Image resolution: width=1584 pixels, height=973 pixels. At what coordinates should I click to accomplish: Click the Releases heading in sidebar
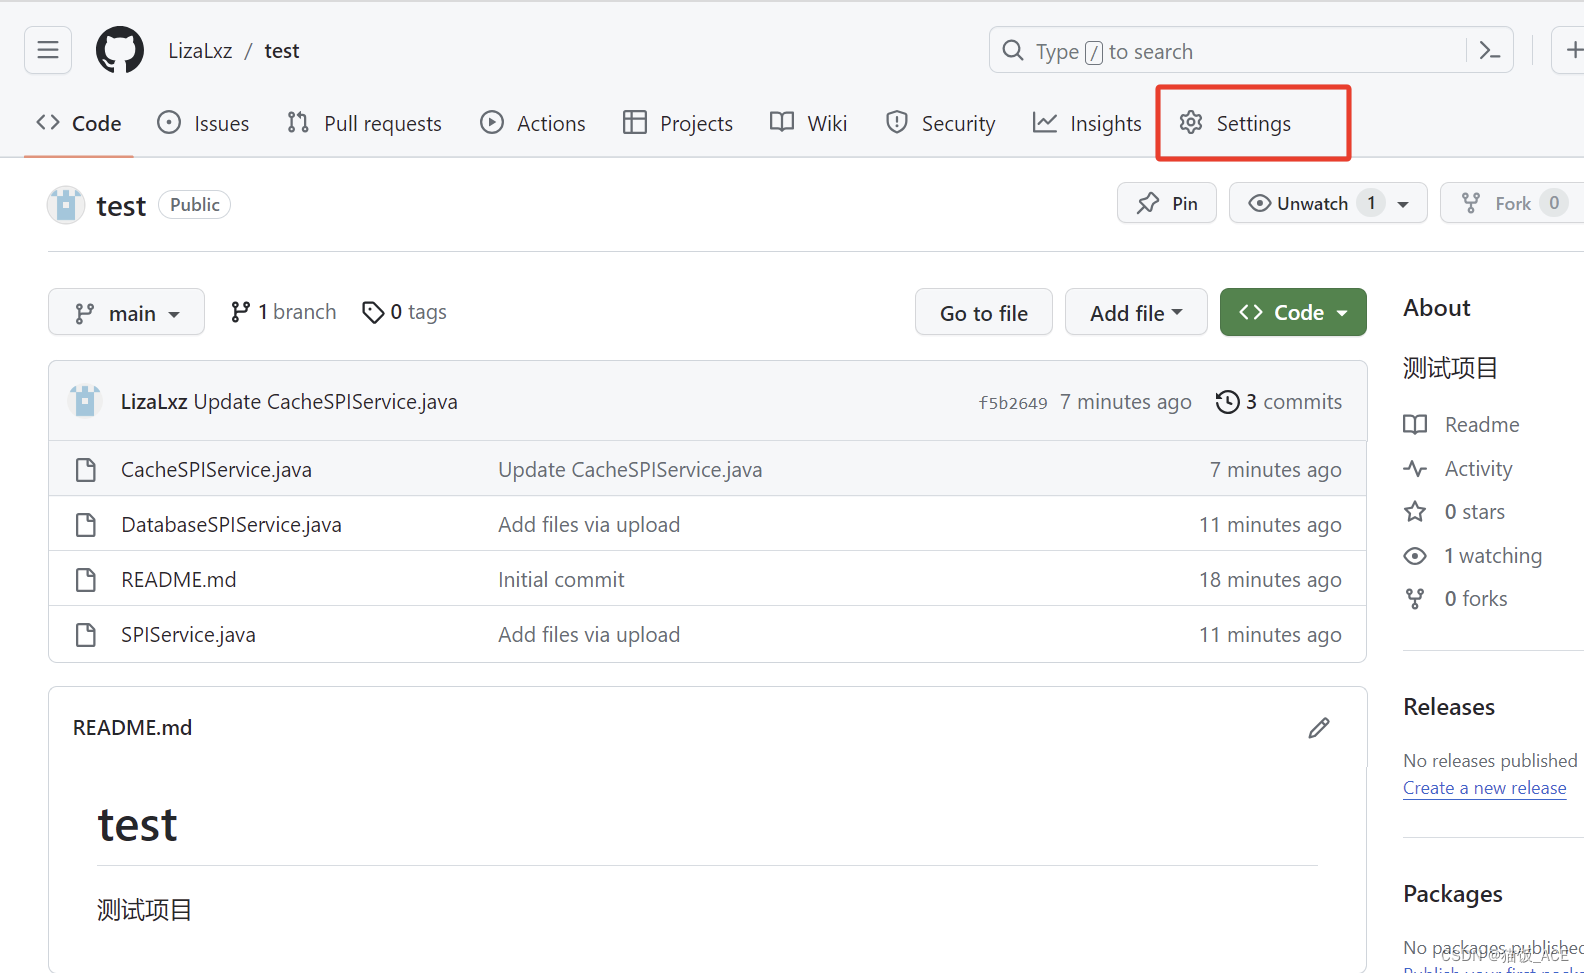[x=1449, y=707]
